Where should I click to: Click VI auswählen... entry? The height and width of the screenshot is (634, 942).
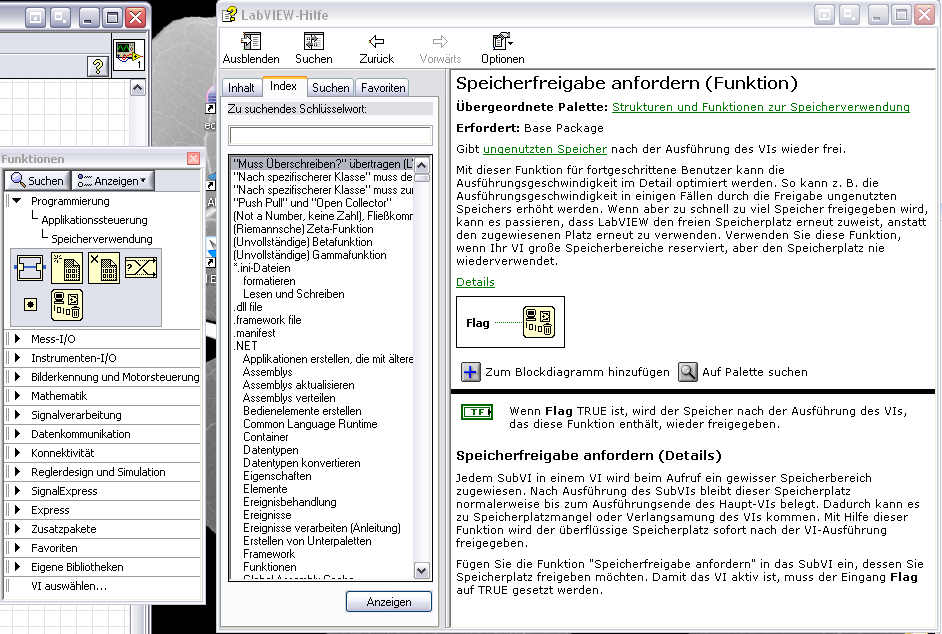69,587
